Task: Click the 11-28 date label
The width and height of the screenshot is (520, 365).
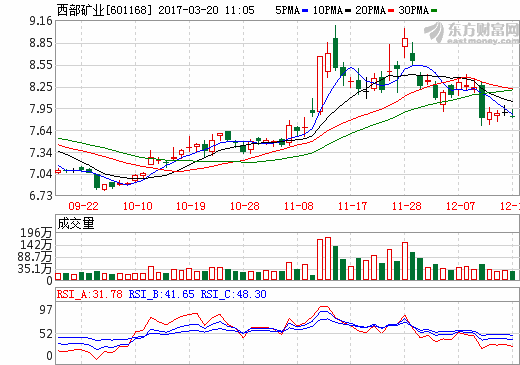Action: click(x=406, y=206)
